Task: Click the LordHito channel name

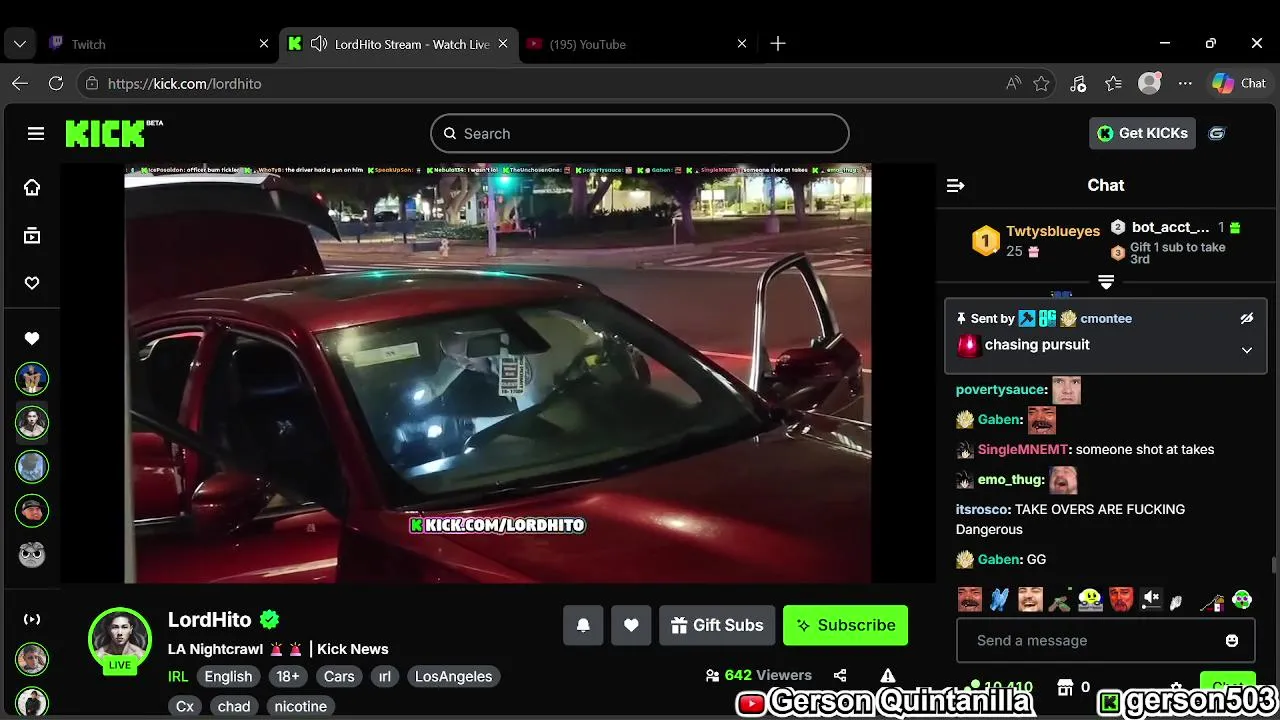Action: coord(209,619)
